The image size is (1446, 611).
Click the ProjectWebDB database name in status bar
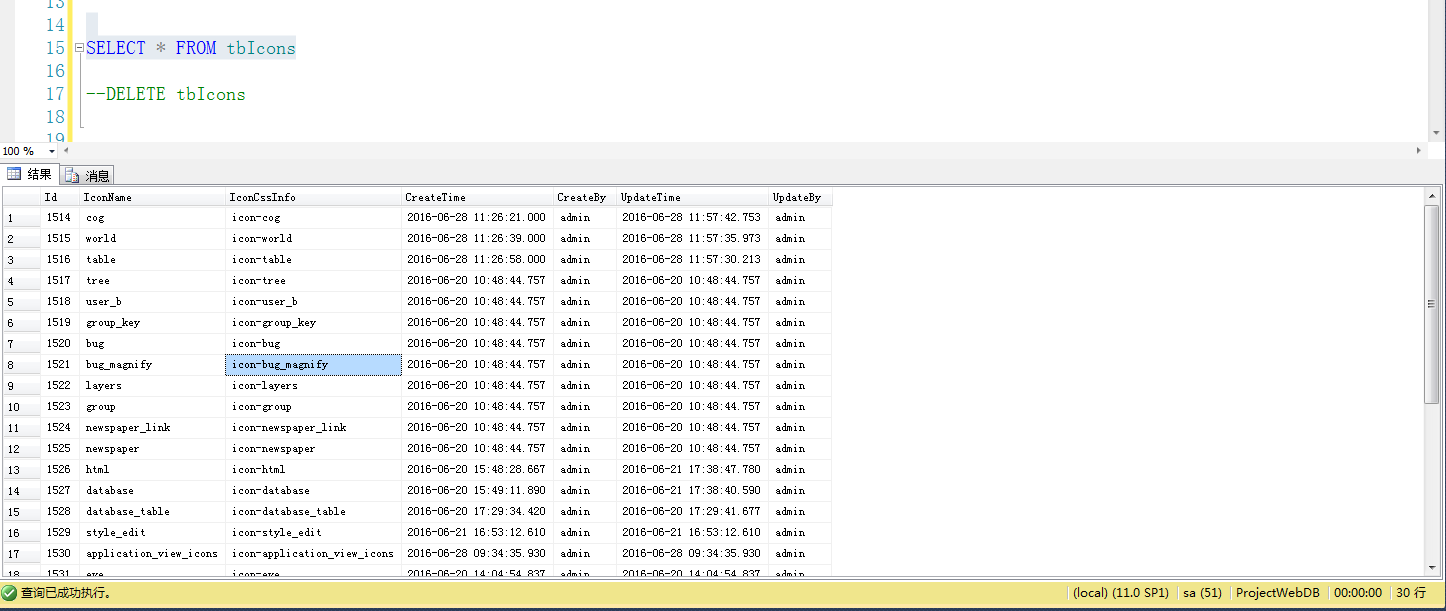click(x=1277, y=592)
